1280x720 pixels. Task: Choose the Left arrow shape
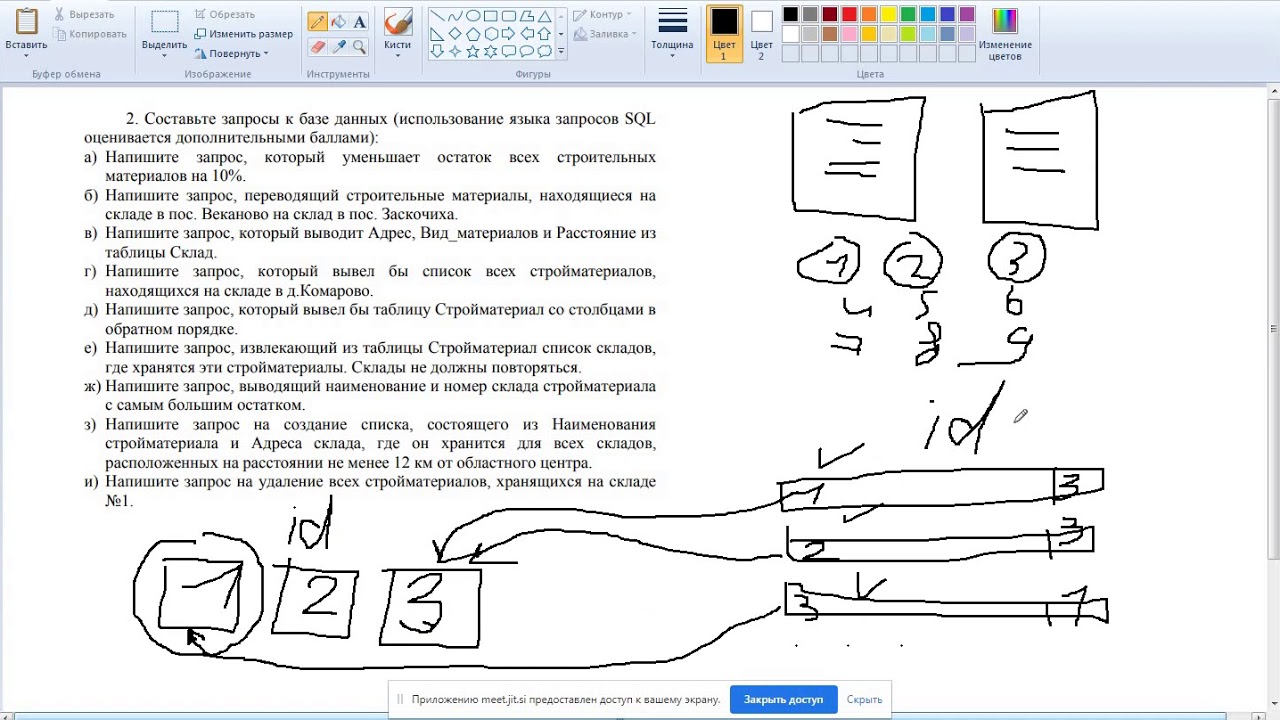click(527, 34)
